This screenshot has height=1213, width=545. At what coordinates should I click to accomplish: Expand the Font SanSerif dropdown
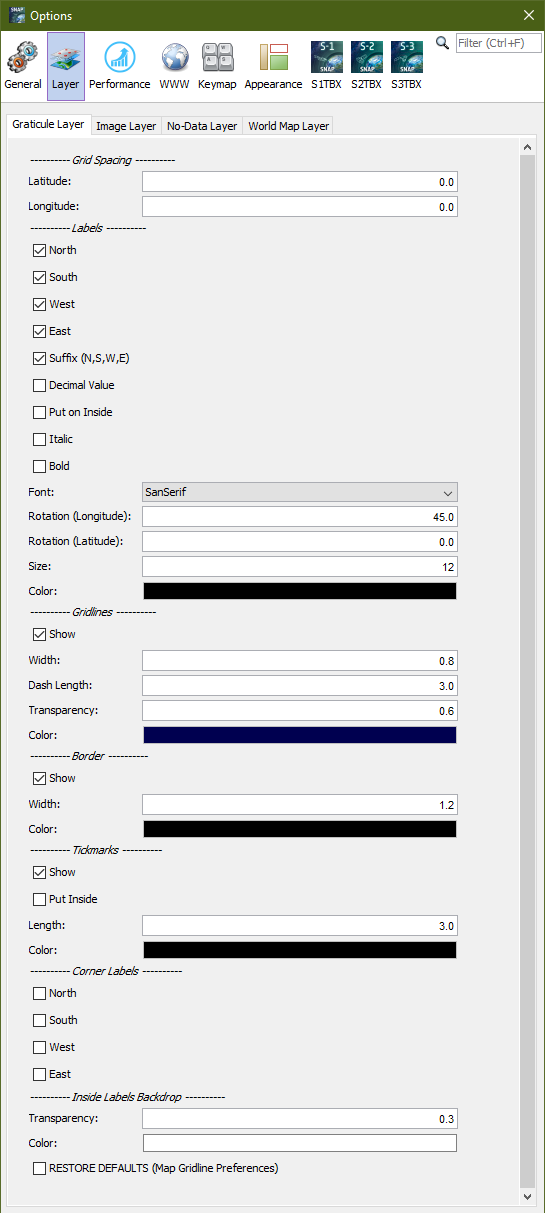click(x=300, y=492)
